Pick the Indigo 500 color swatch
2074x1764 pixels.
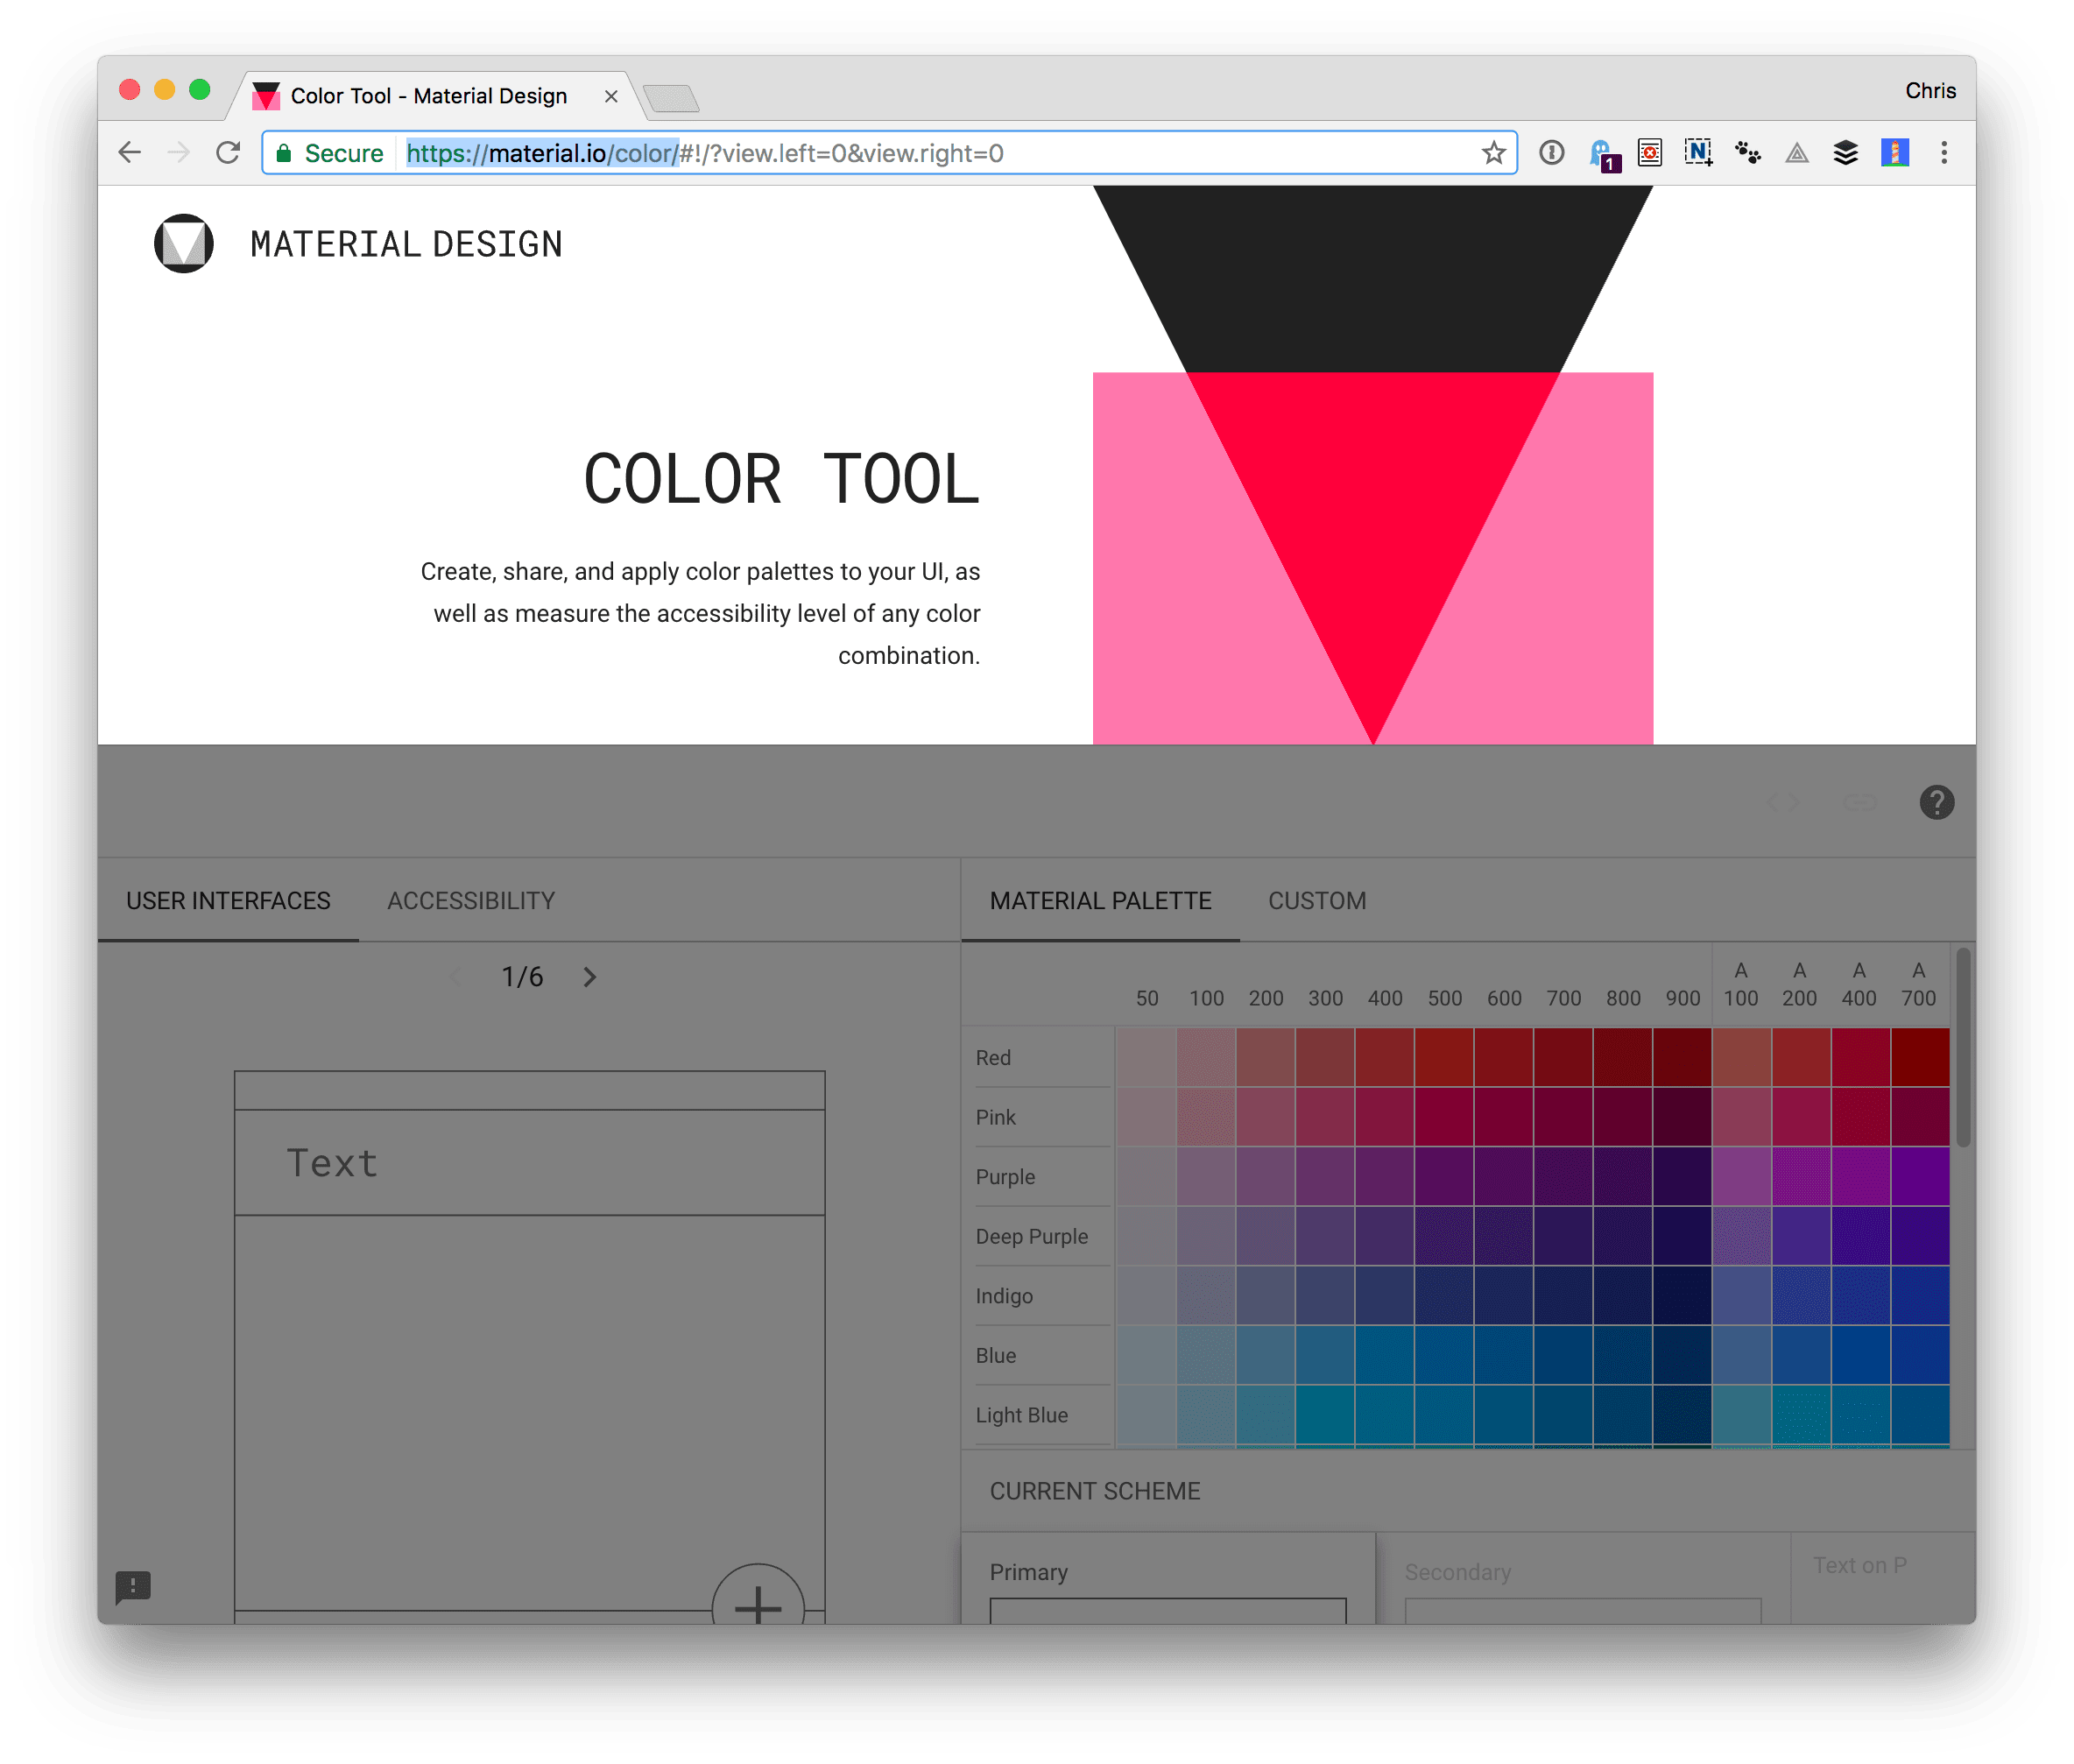[1445, 1295]
